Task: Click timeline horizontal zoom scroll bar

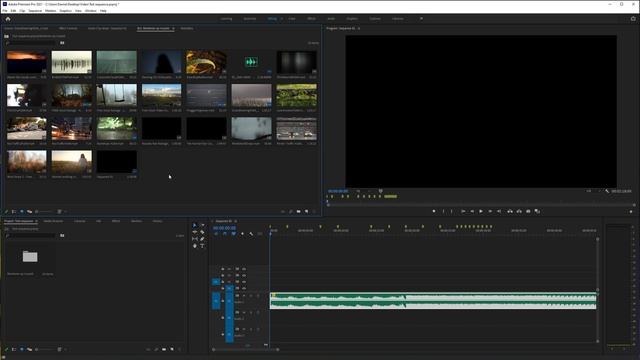Action: (246, 349)
